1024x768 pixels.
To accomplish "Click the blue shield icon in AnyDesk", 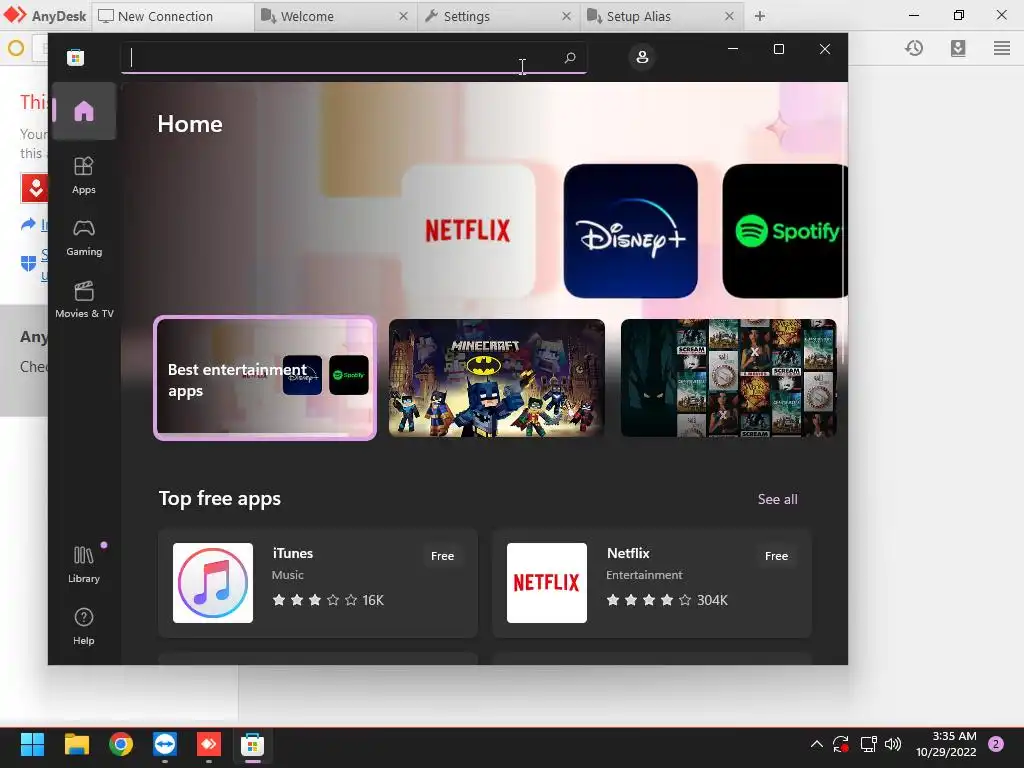I will tap(28, 263).
